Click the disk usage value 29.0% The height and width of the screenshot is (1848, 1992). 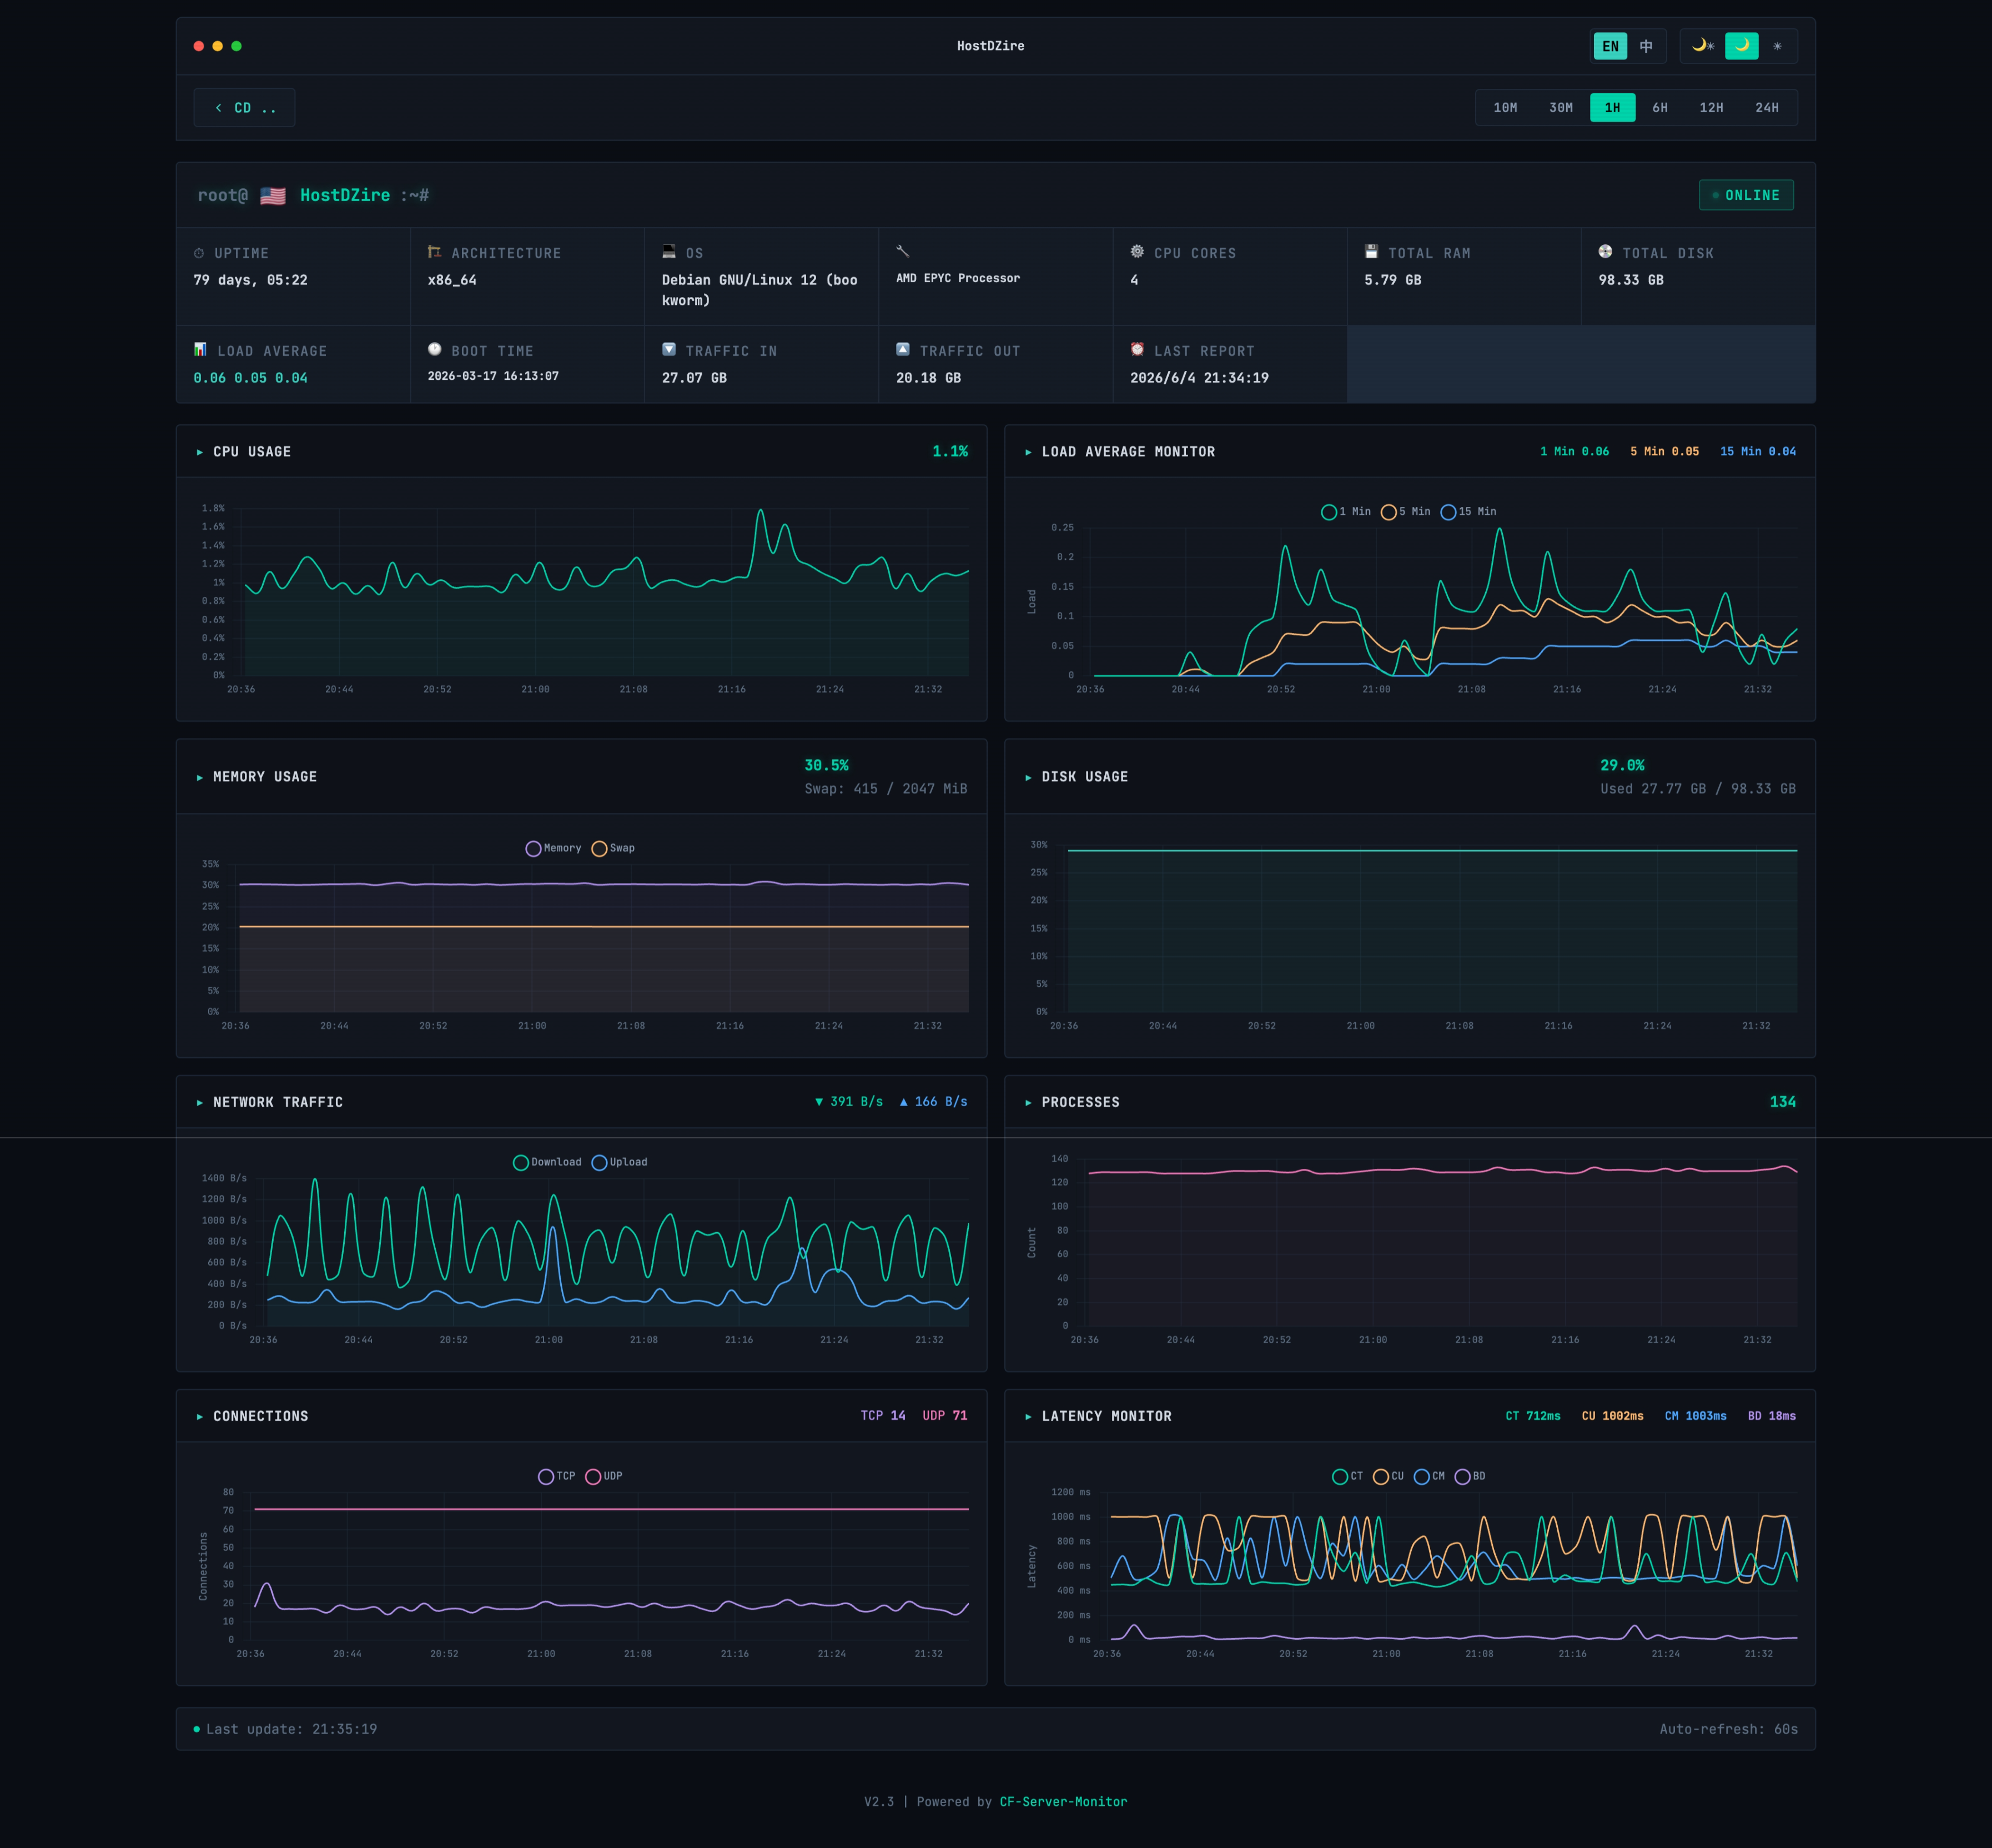click(x=1622, y=766)
